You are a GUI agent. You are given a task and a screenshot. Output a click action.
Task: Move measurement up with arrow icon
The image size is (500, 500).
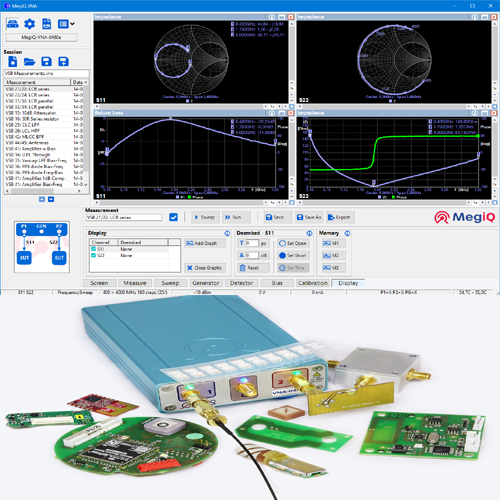(x=42, y=199)
